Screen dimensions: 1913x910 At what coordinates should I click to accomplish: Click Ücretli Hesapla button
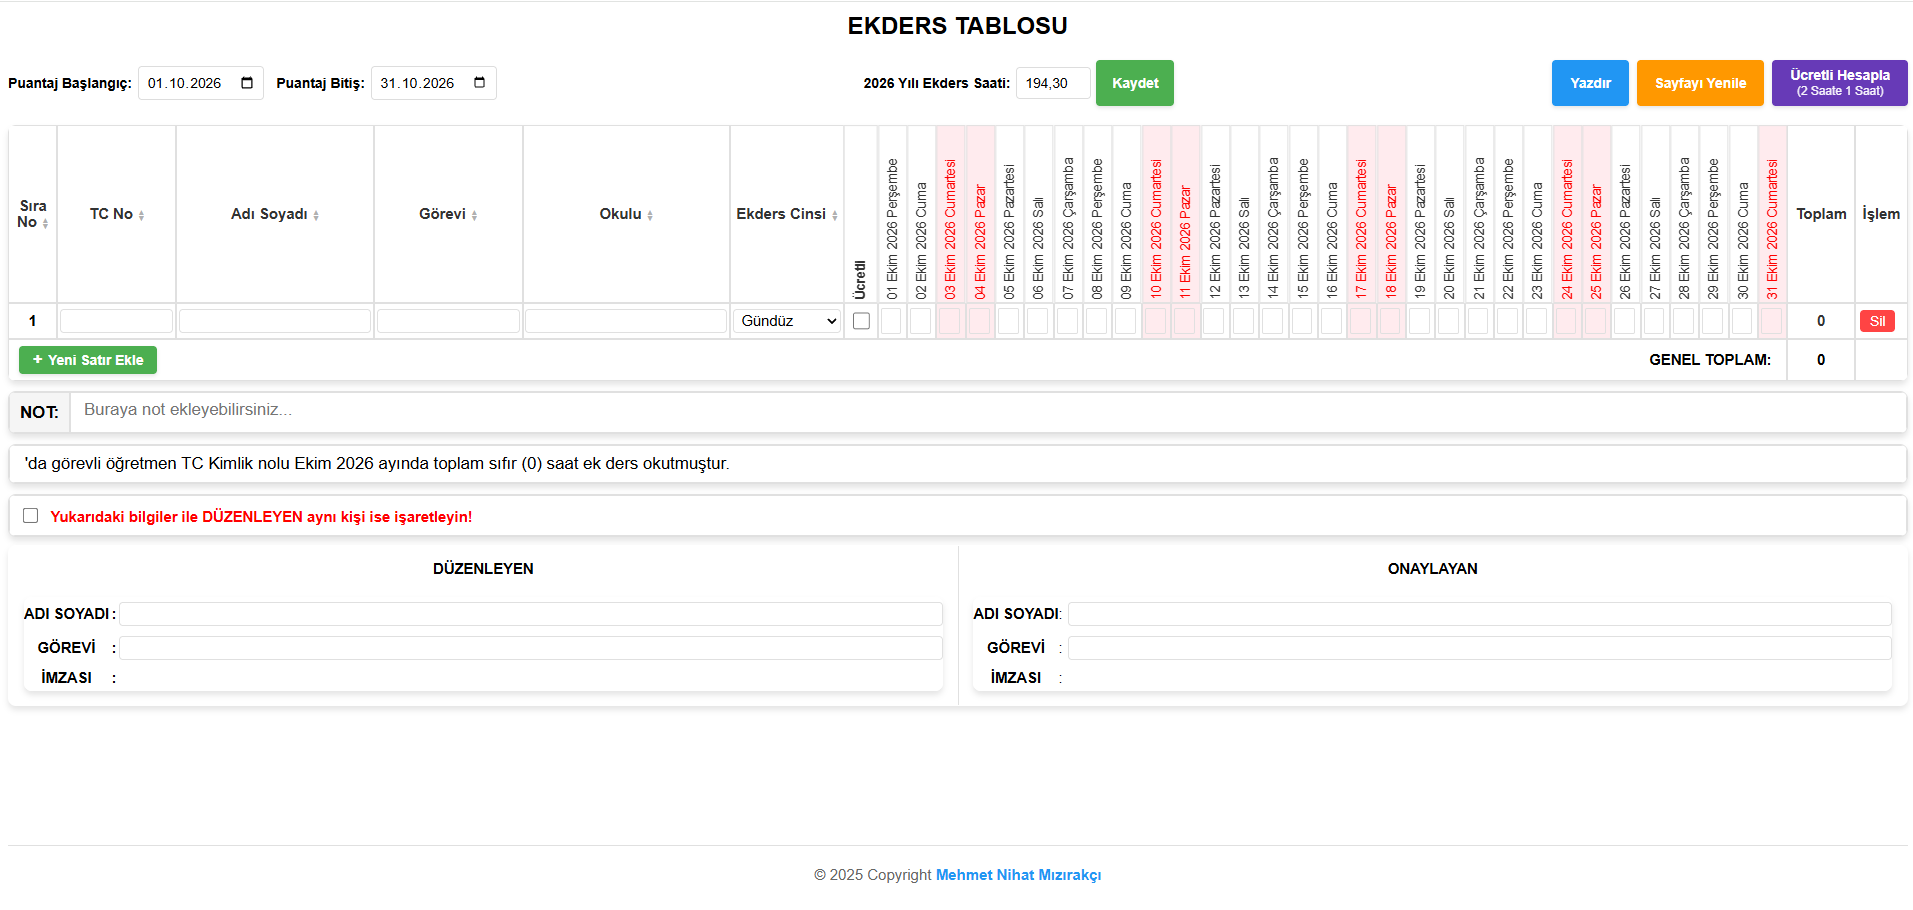[1840, 83]
